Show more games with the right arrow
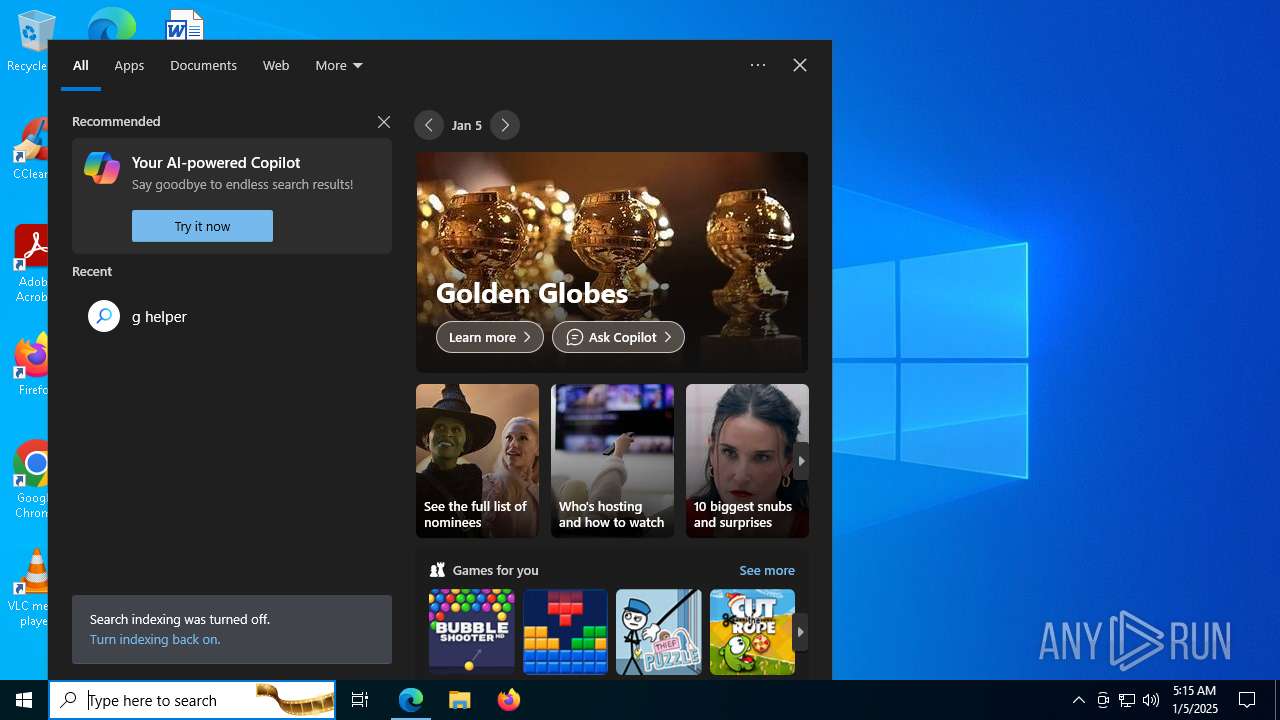Image resolution: width=1280 pixels, height=720 pixels. click(x=800, y=632)
